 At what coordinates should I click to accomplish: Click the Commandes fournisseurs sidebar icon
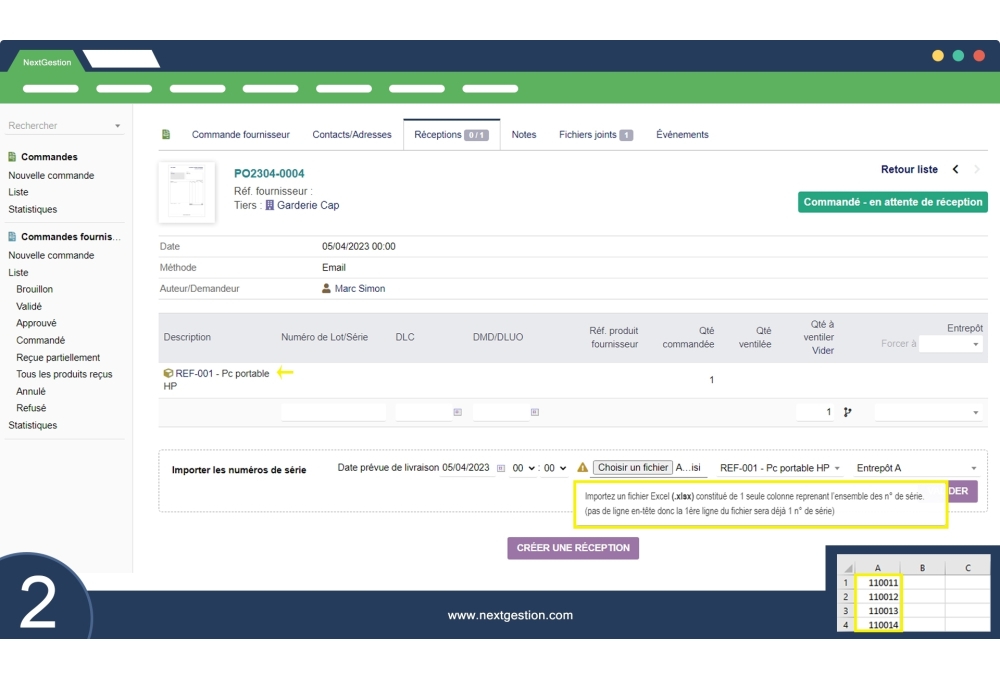(12, 237)
